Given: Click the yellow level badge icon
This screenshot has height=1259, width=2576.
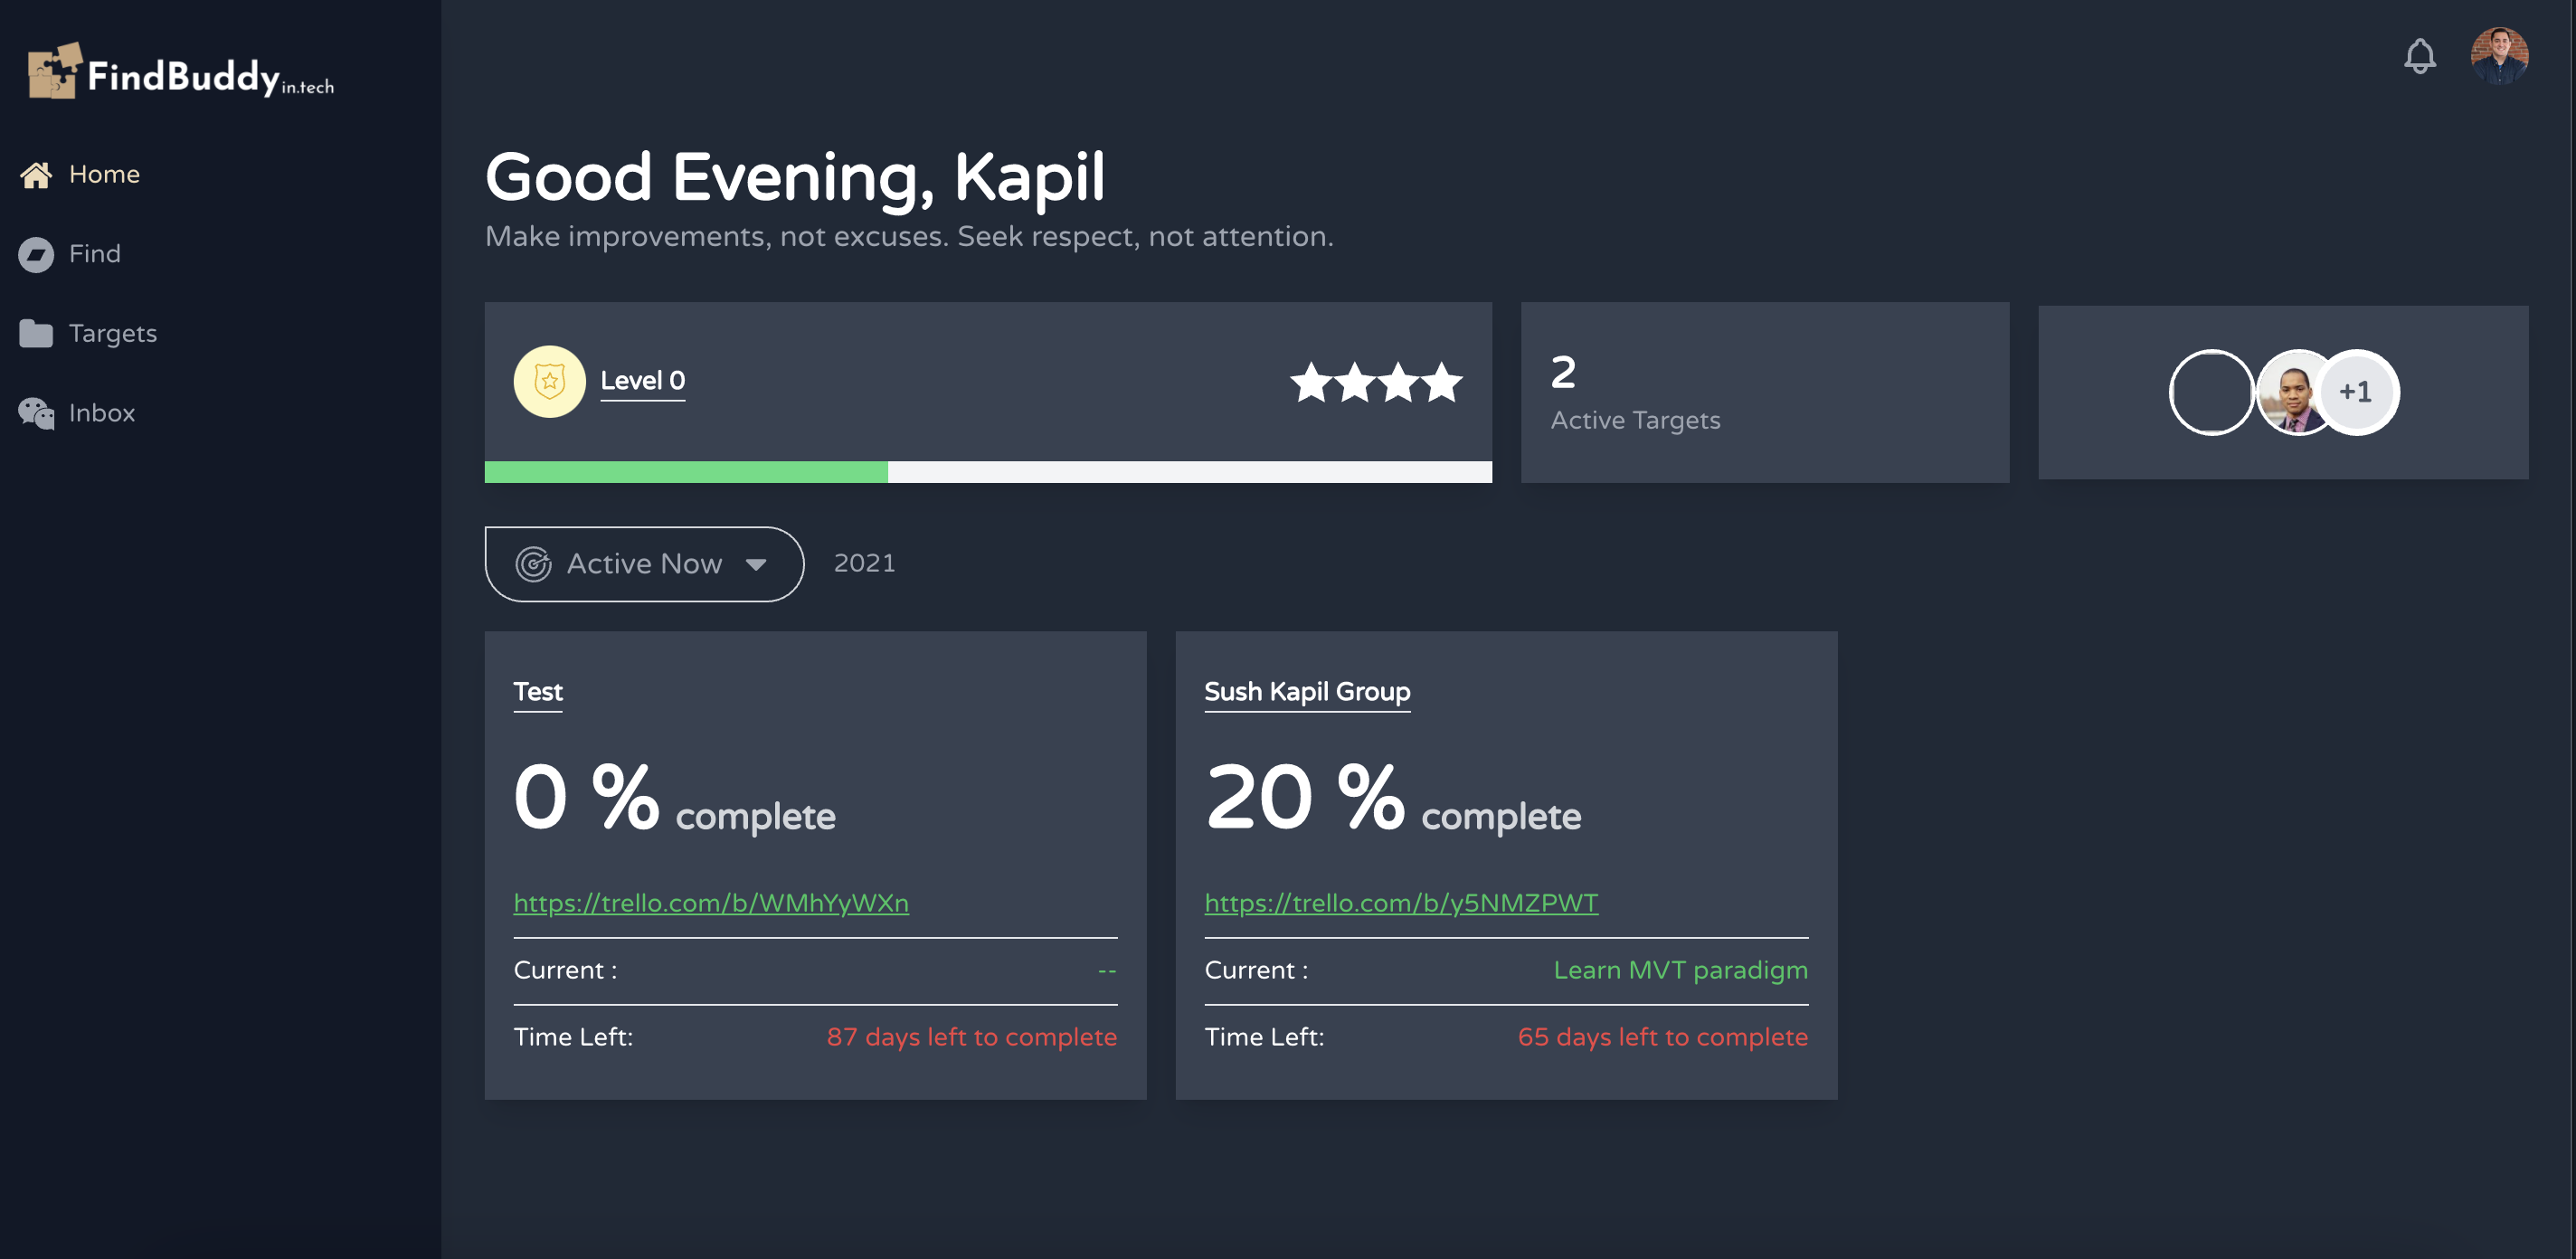Looking at the screenshot, I should coord(549,381).
